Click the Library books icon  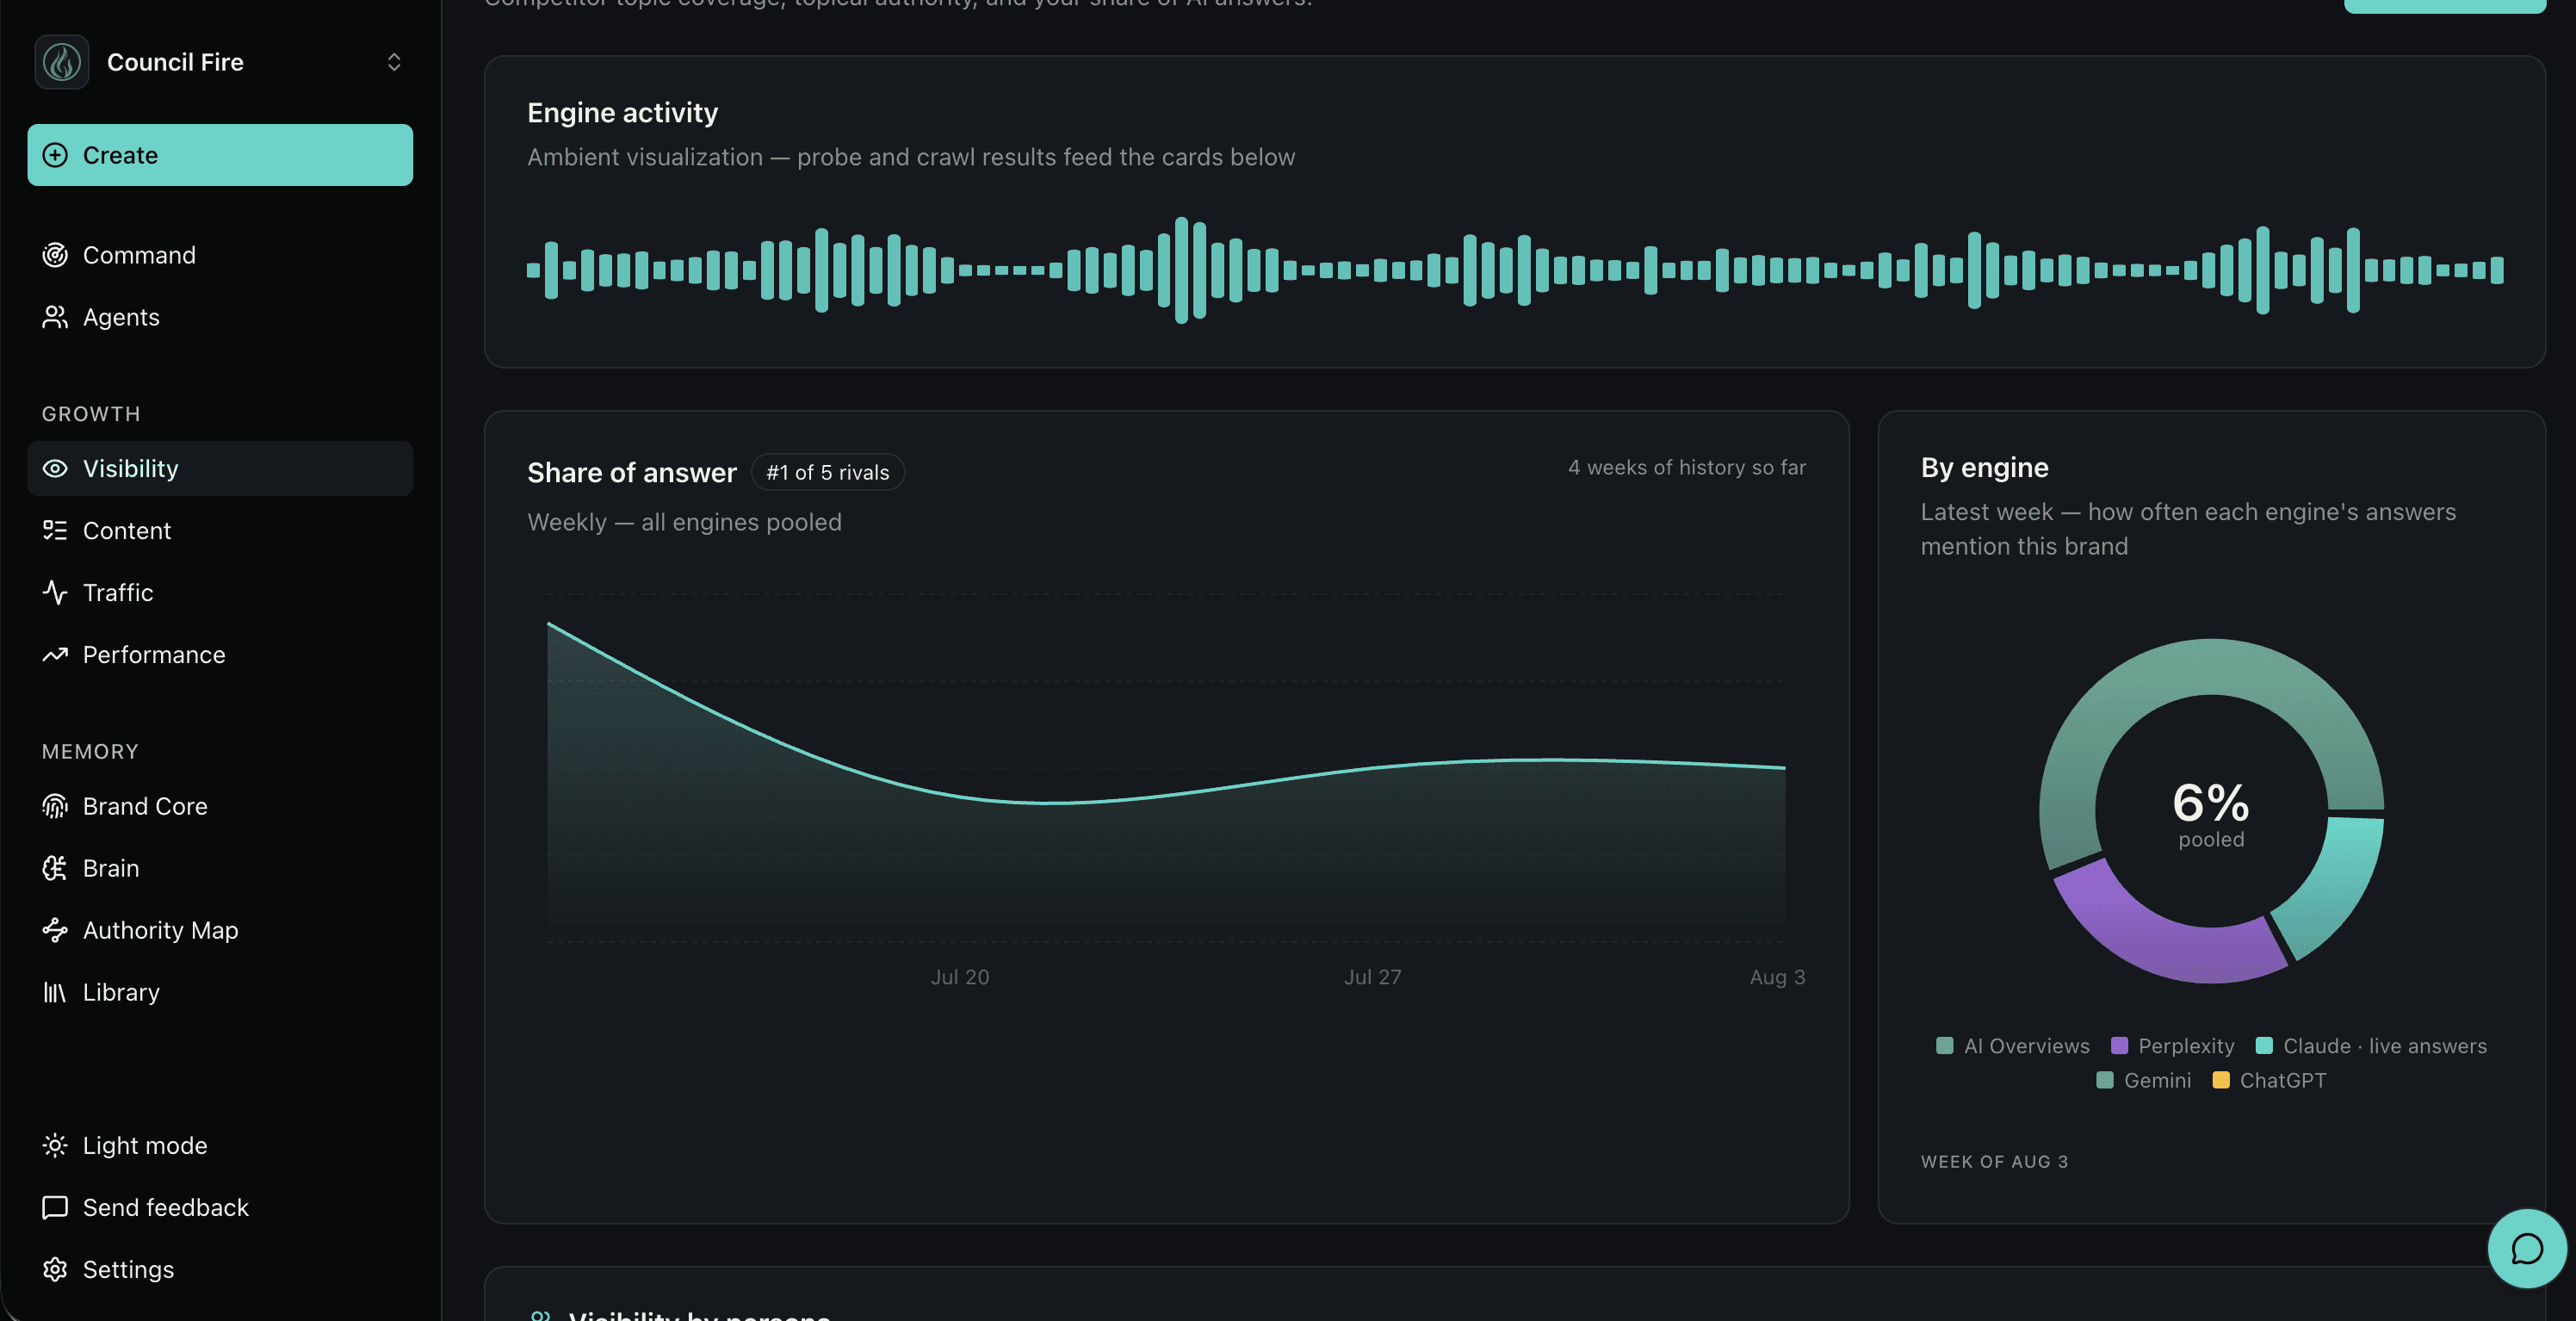point(55,992)
